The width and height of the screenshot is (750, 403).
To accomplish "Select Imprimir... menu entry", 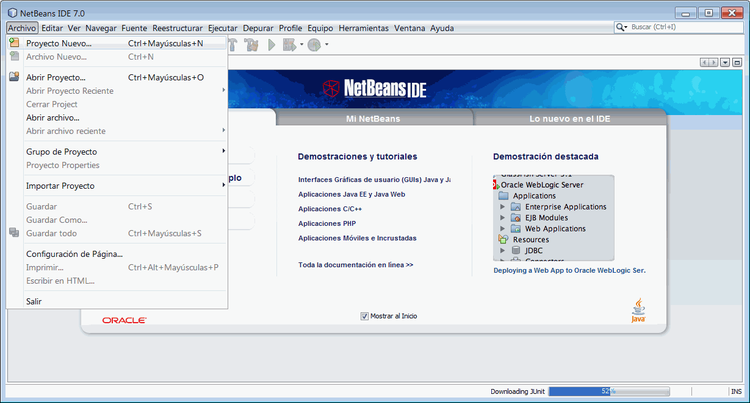I will [x=117, y=267].
